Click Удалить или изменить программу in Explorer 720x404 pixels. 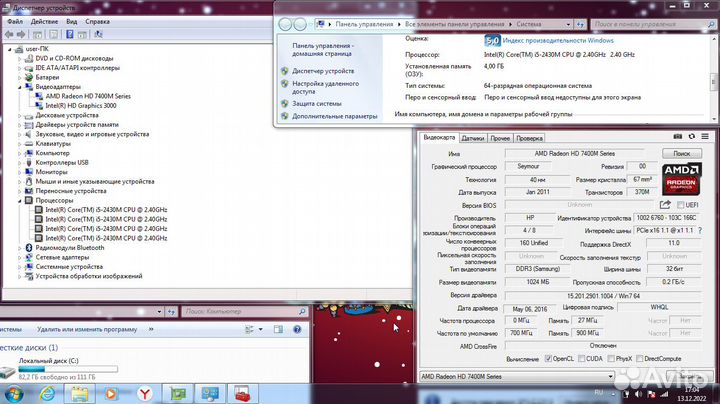(87, 329)
